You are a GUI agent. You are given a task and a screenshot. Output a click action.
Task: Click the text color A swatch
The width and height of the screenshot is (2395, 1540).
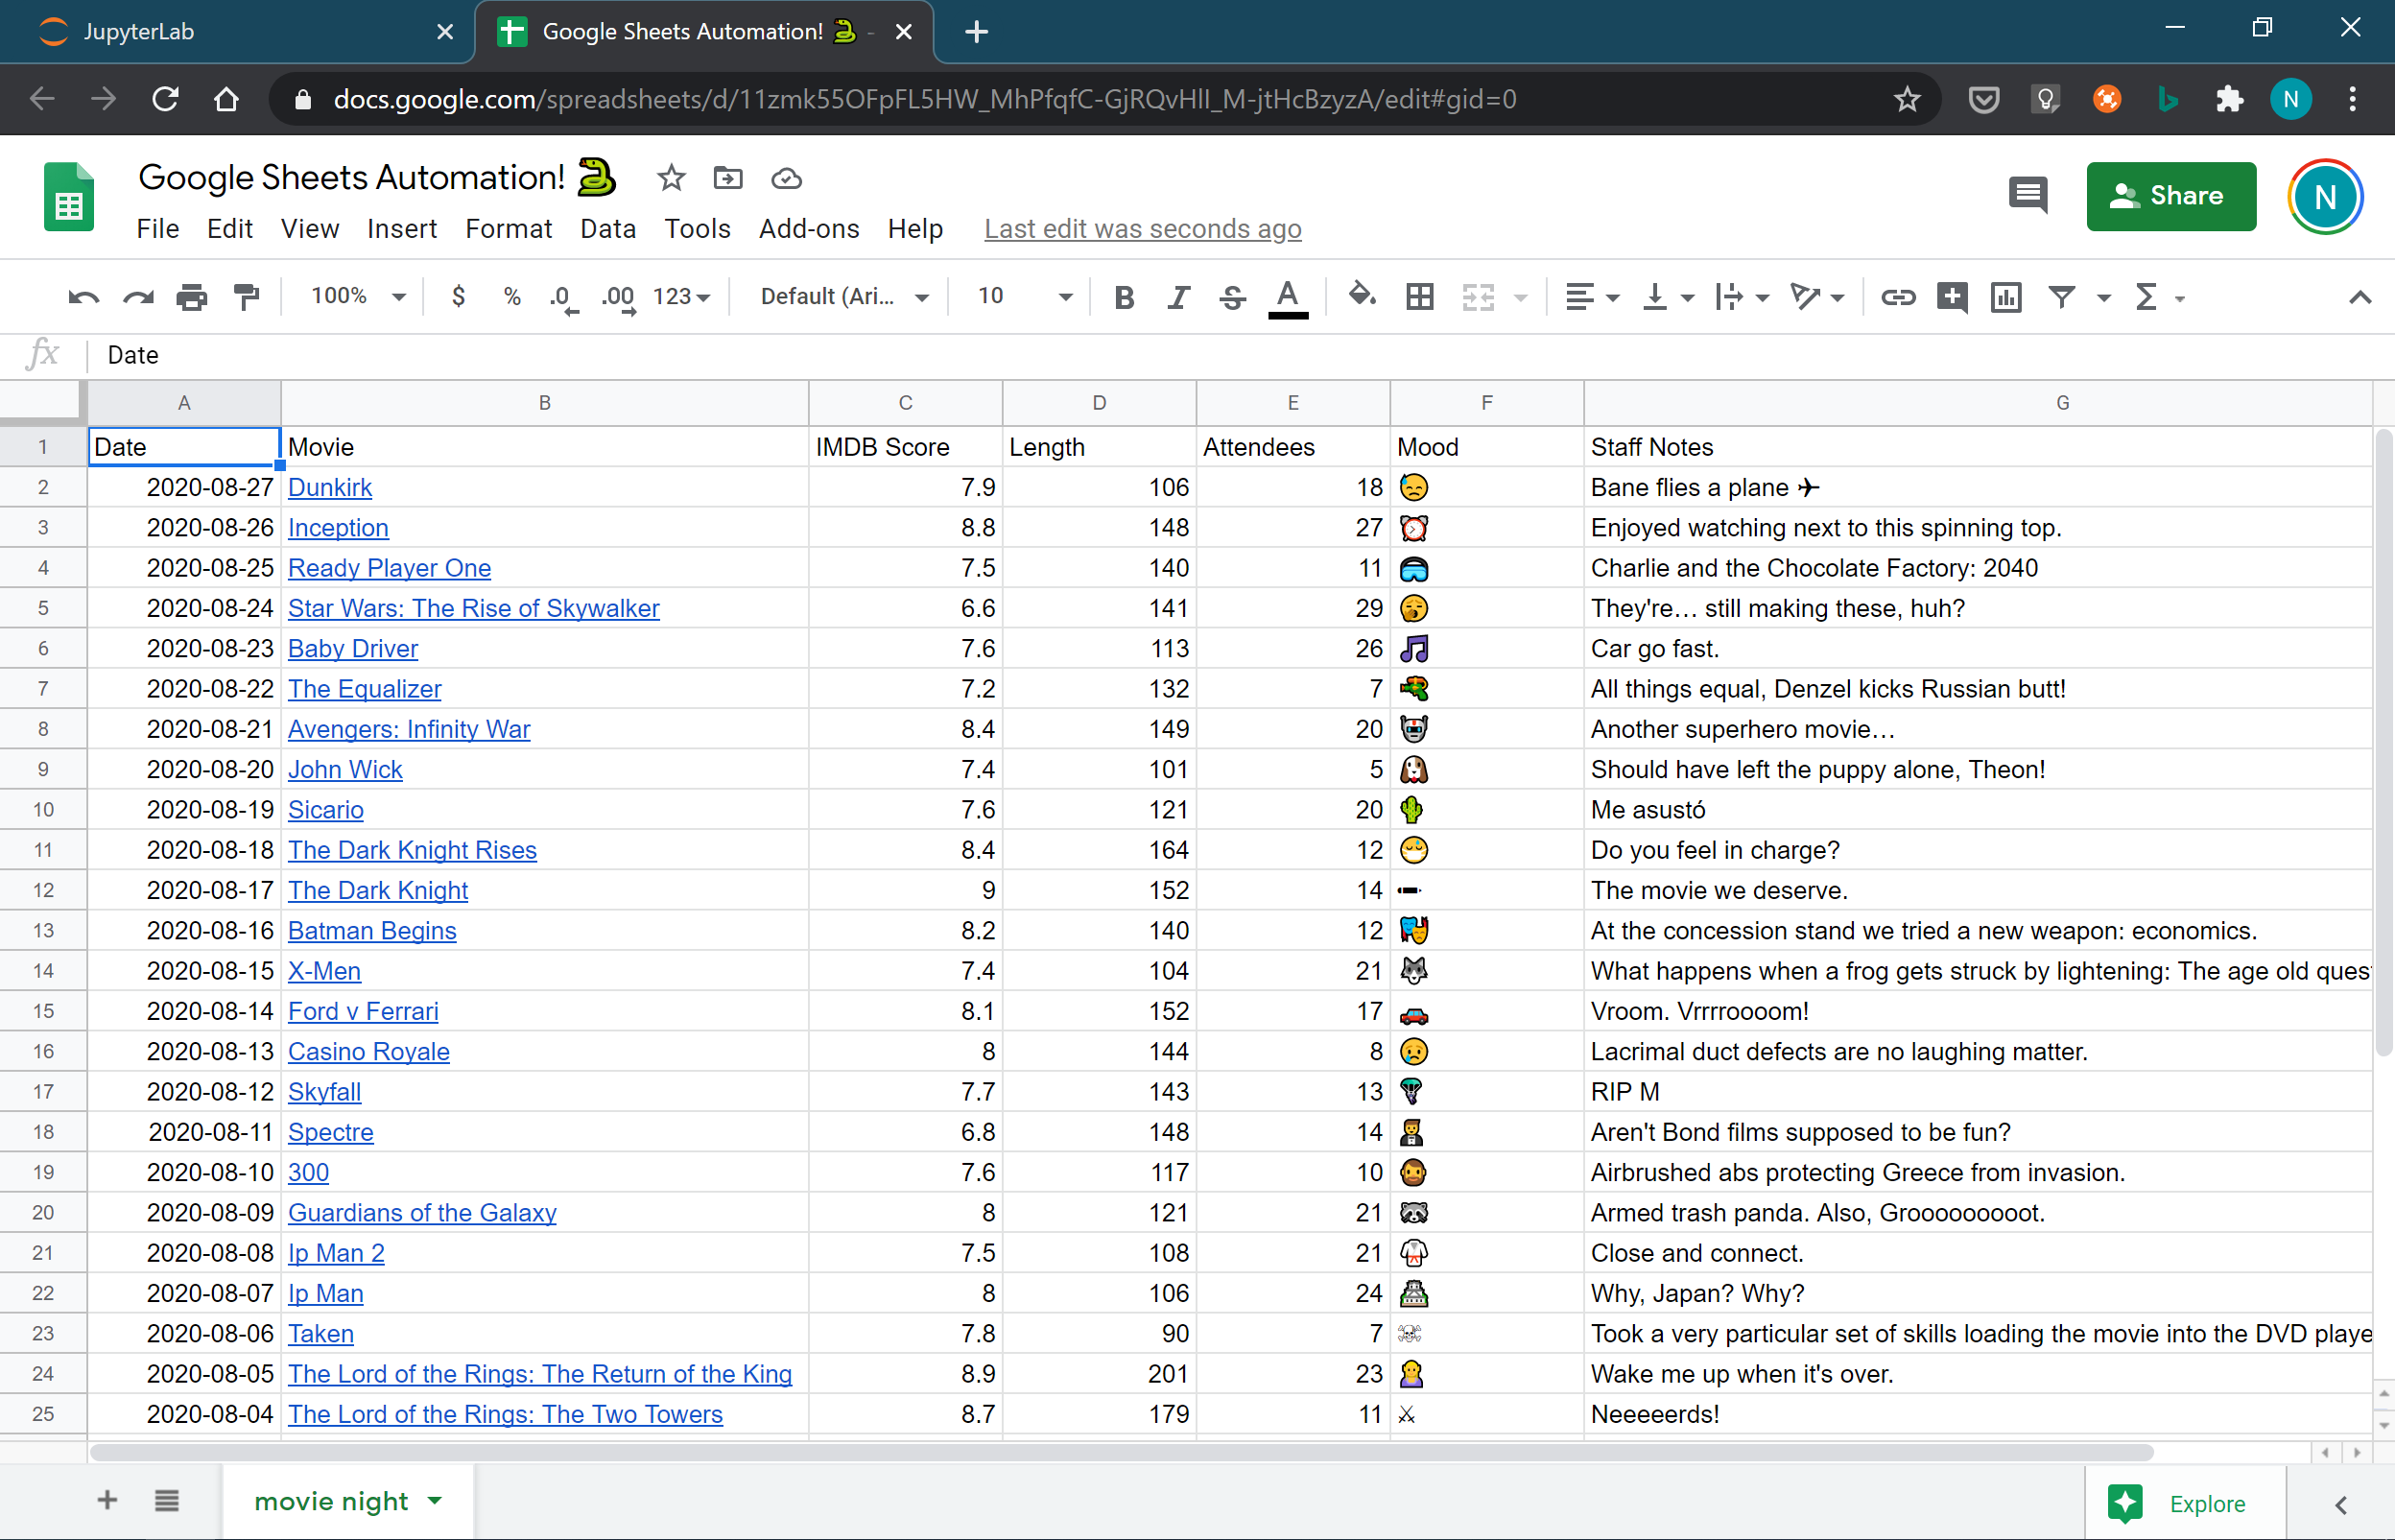click(x=1288, y=297)
